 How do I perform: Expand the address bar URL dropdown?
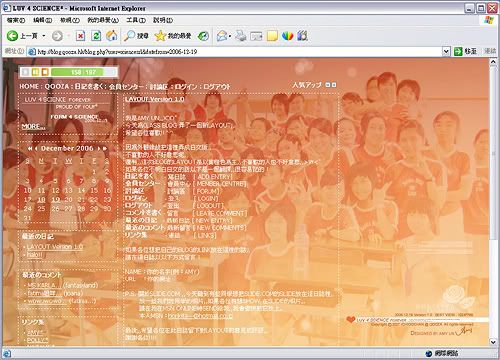point(446,51)
